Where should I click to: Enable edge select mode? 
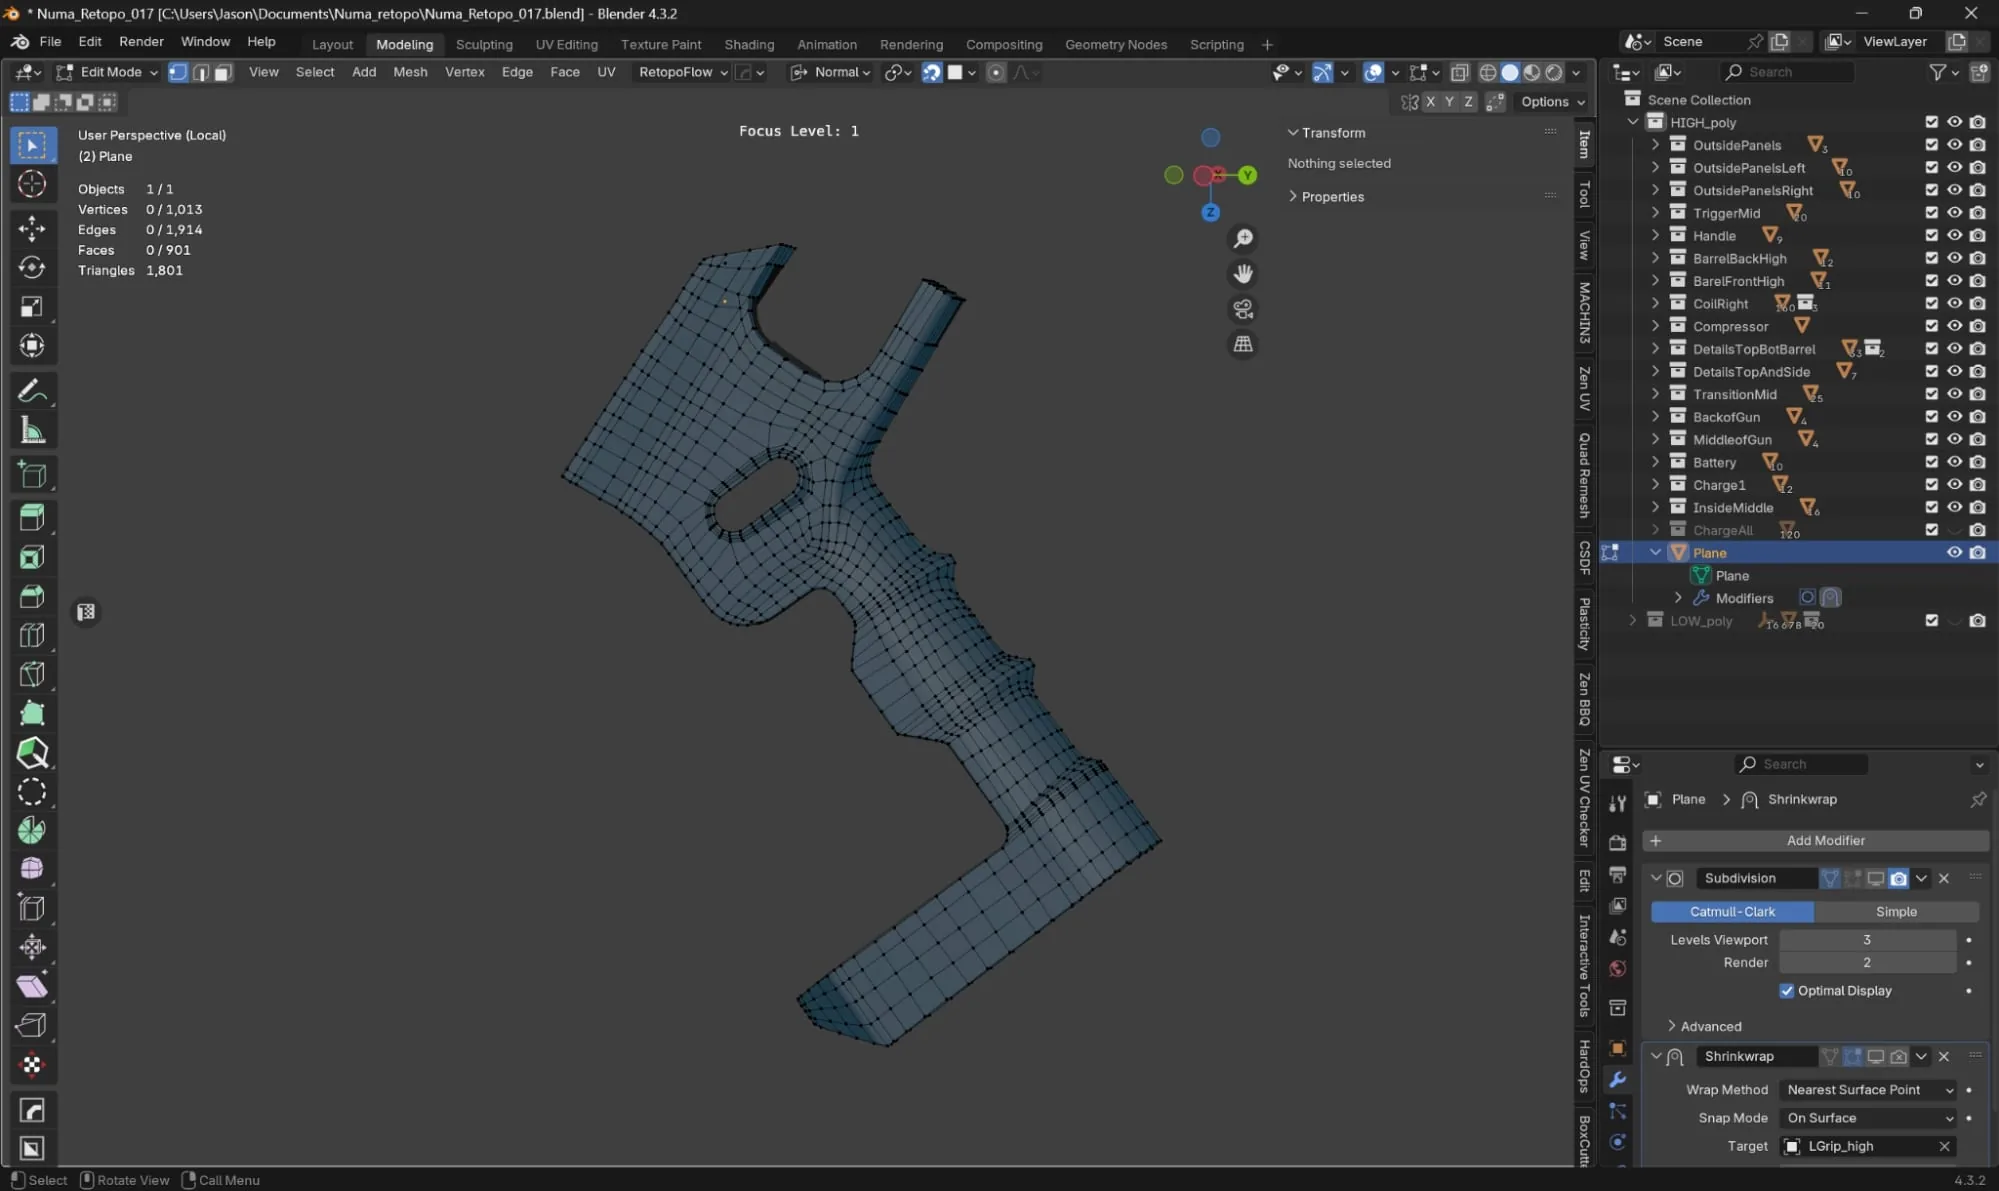[x=201, y=72]
